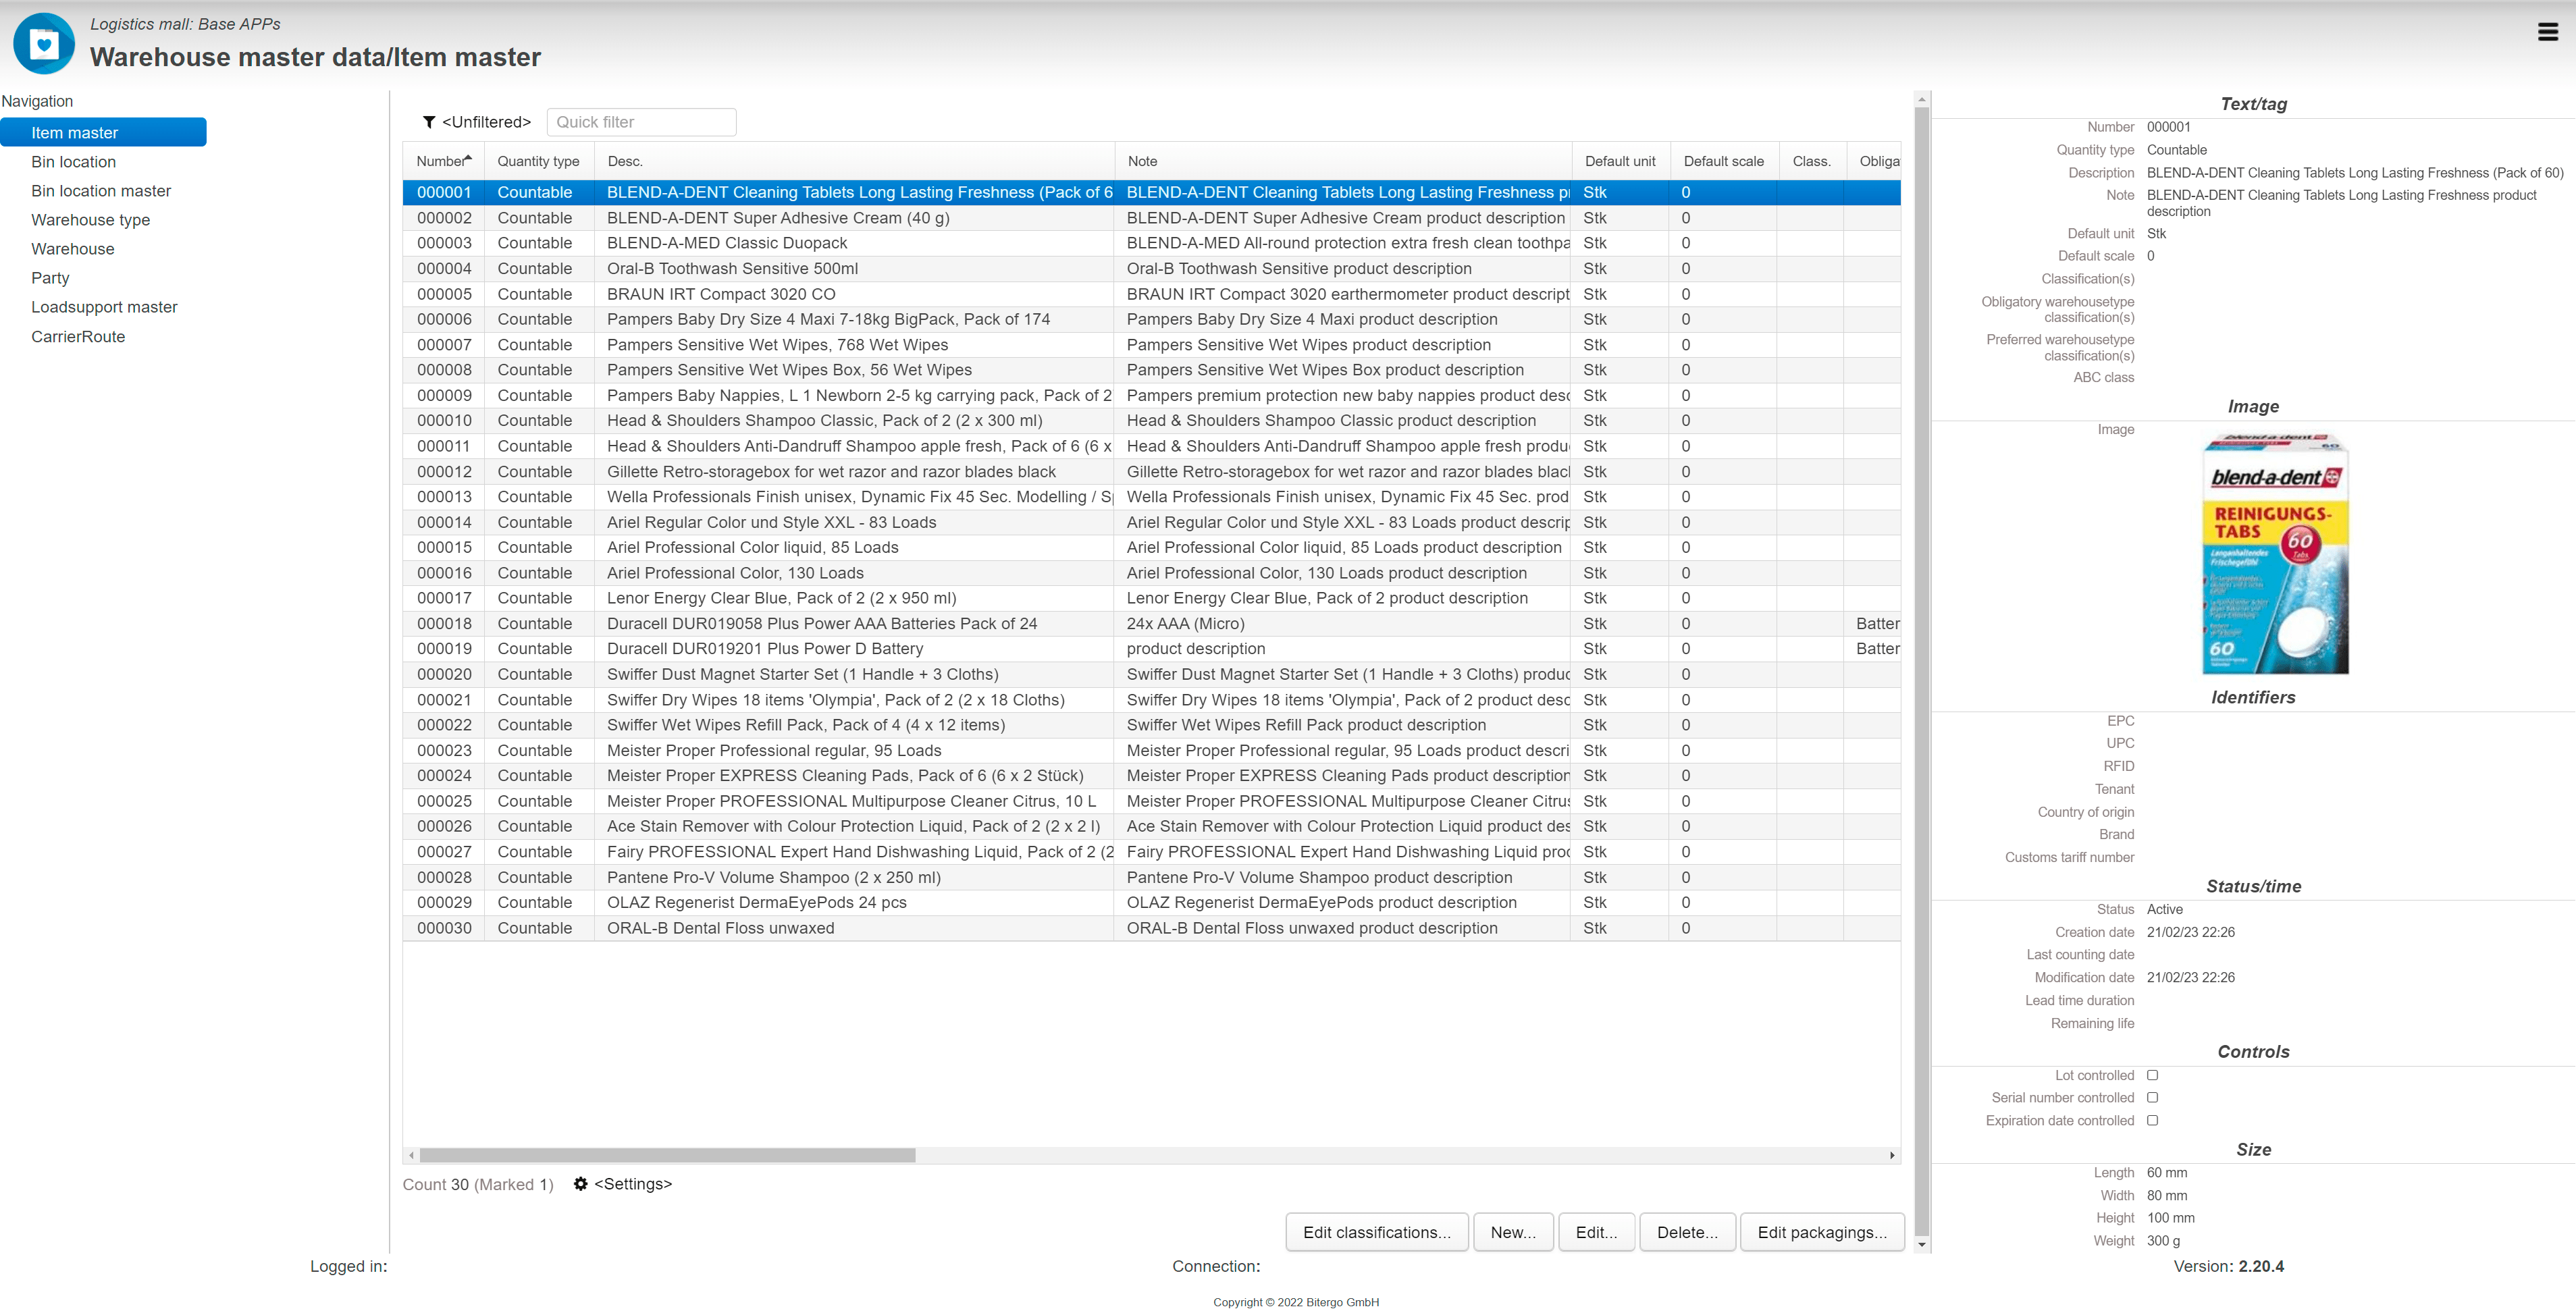Select row 000023 Meister Proper Professional regular
This screenshot has height=1313, width=2576.
tap(1151, 751)
